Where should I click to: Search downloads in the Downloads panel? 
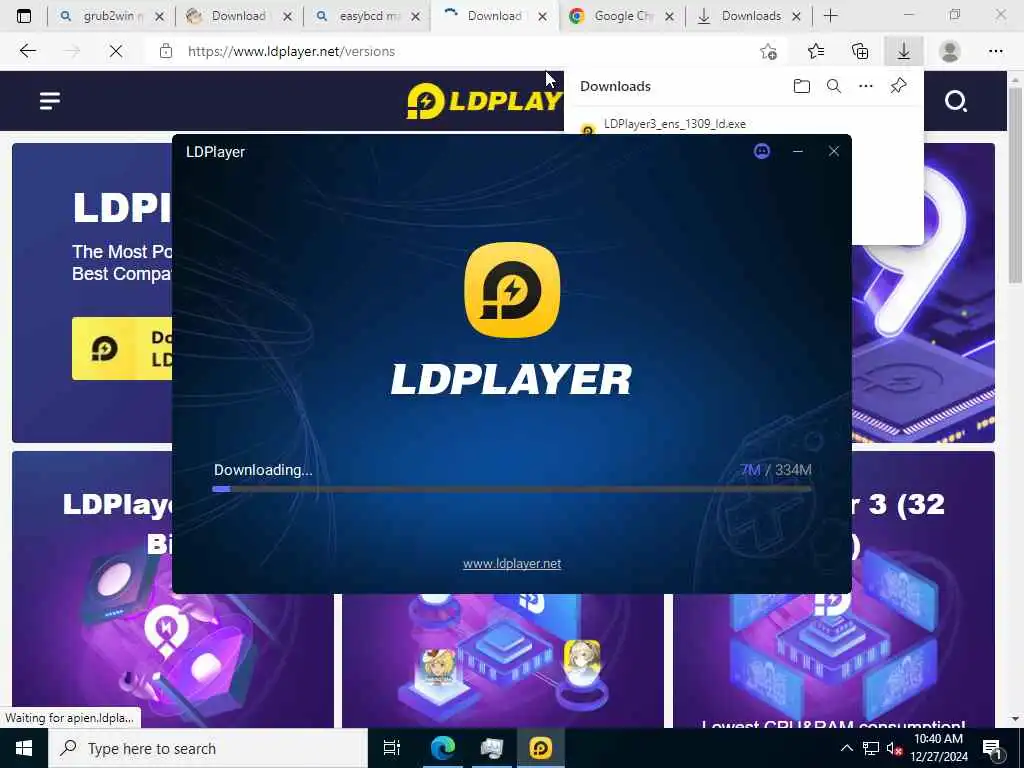[834, 86]
